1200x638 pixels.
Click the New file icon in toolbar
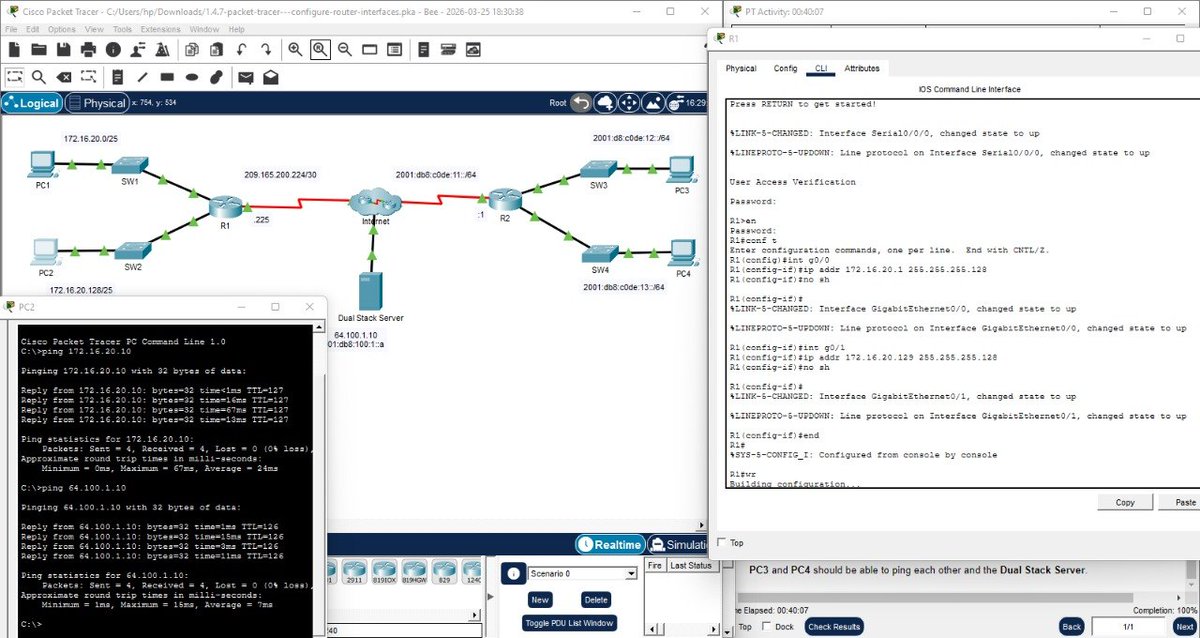click(14, 49)
